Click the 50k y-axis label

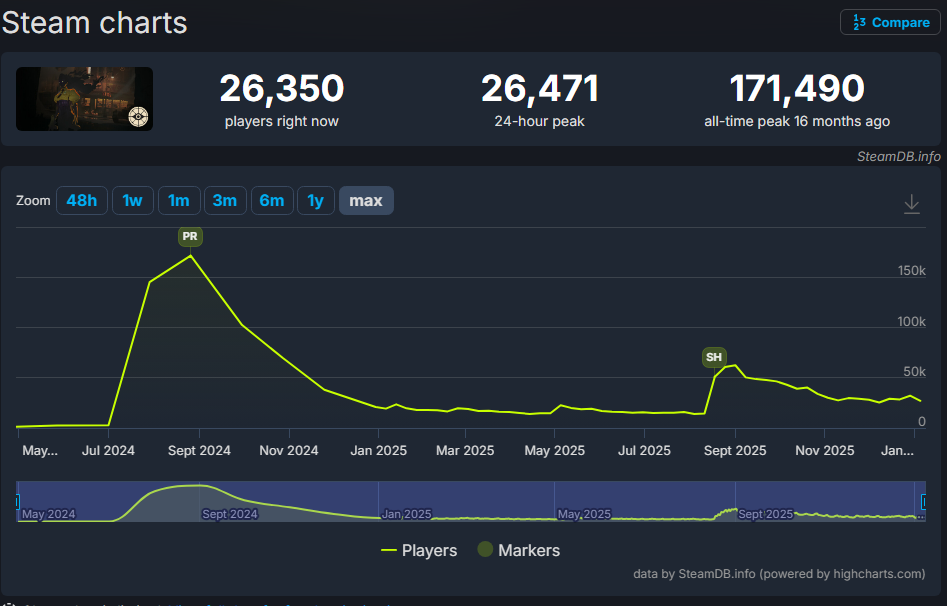point(914,372)
